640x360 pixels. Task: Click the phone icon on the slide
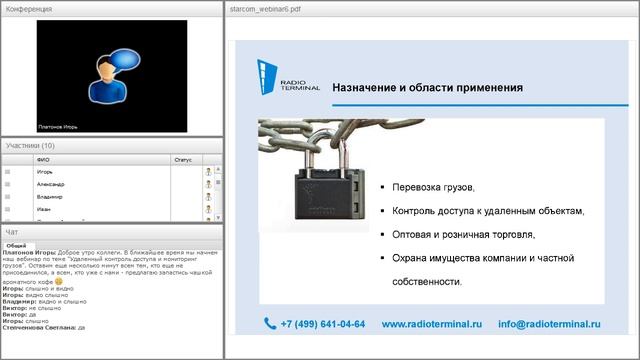(270, 323)
